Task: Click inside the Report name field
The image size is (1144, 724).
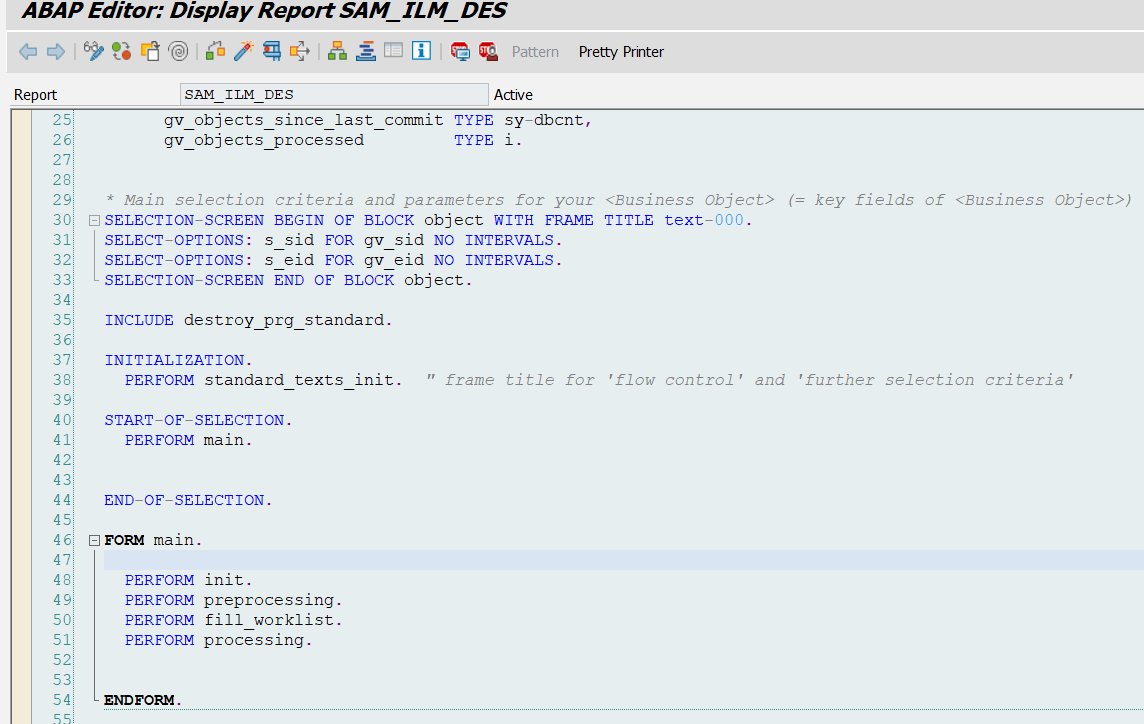Action: (x=335, y=94)
